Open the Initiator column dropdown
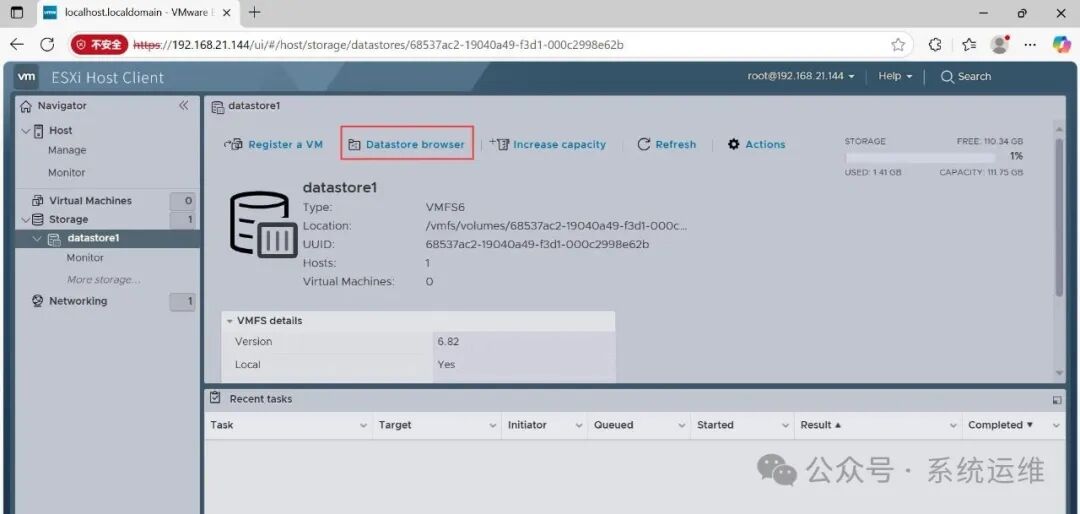 click(579, 426)
